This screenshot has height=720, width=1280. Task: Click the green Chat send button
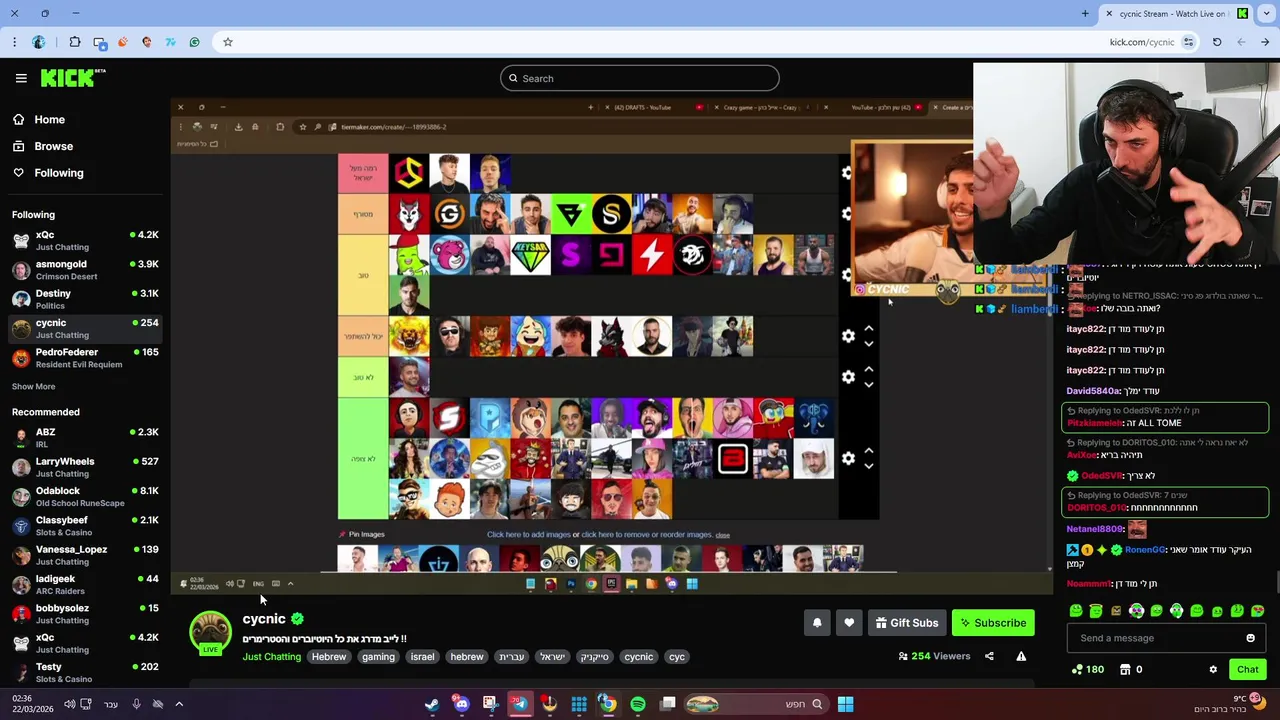point(1247,670)
